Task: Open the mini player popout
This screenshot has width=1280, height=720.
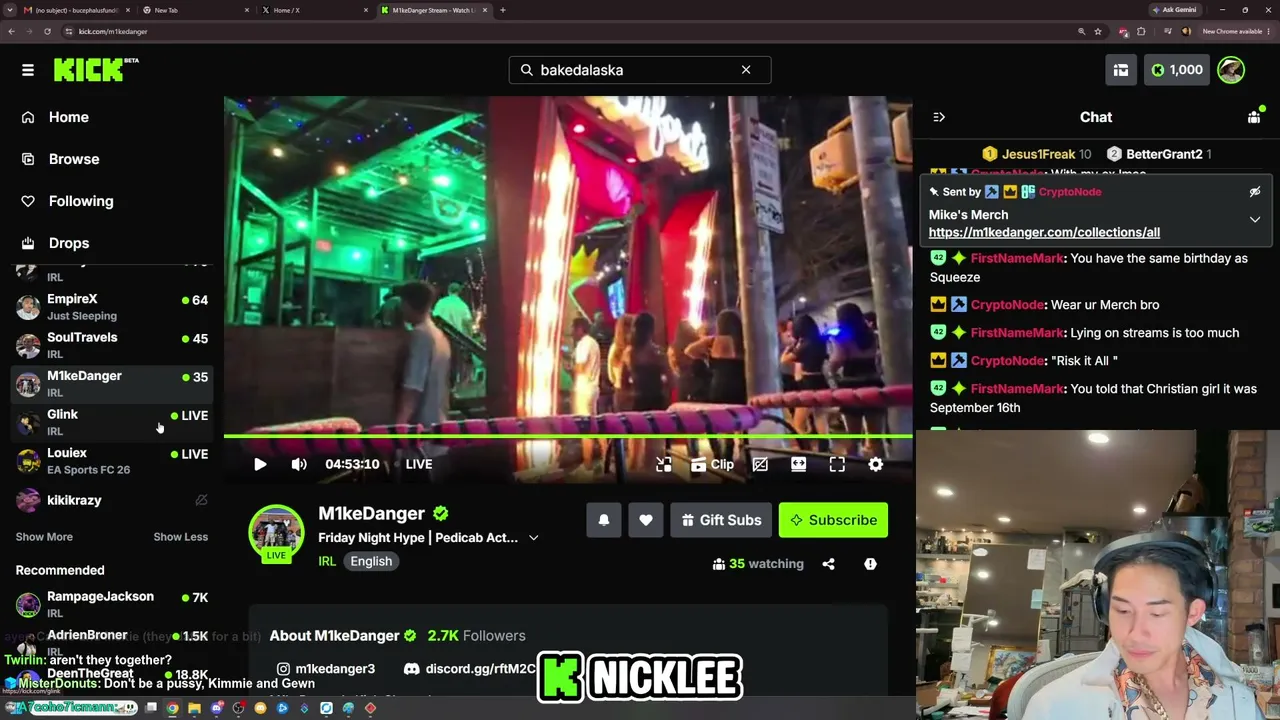Action: click(664, 464)
